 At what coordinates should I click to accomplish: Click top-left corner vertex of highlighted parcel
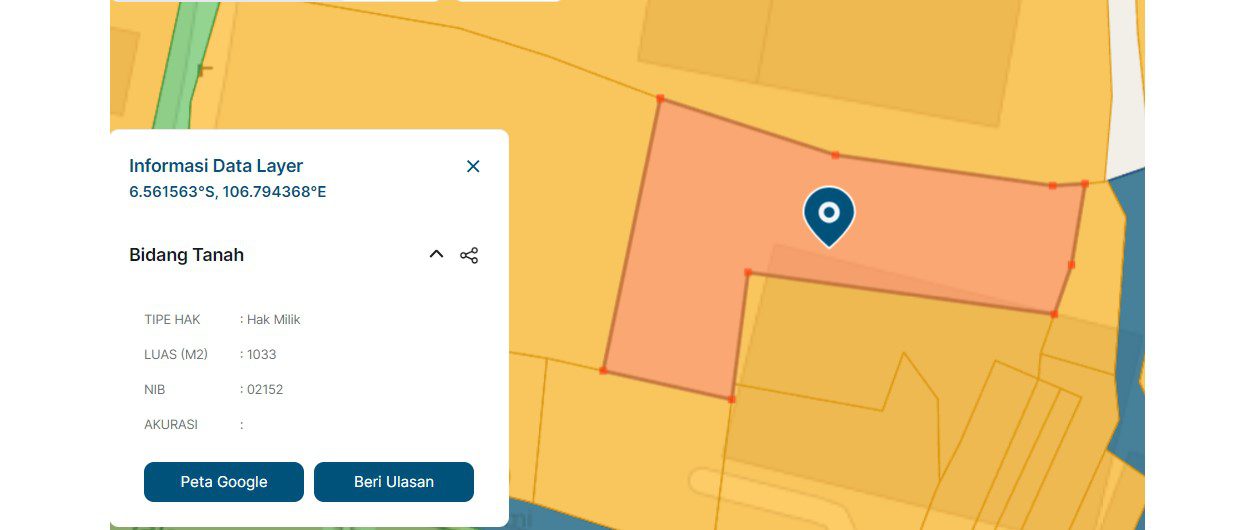coord(660,98)
